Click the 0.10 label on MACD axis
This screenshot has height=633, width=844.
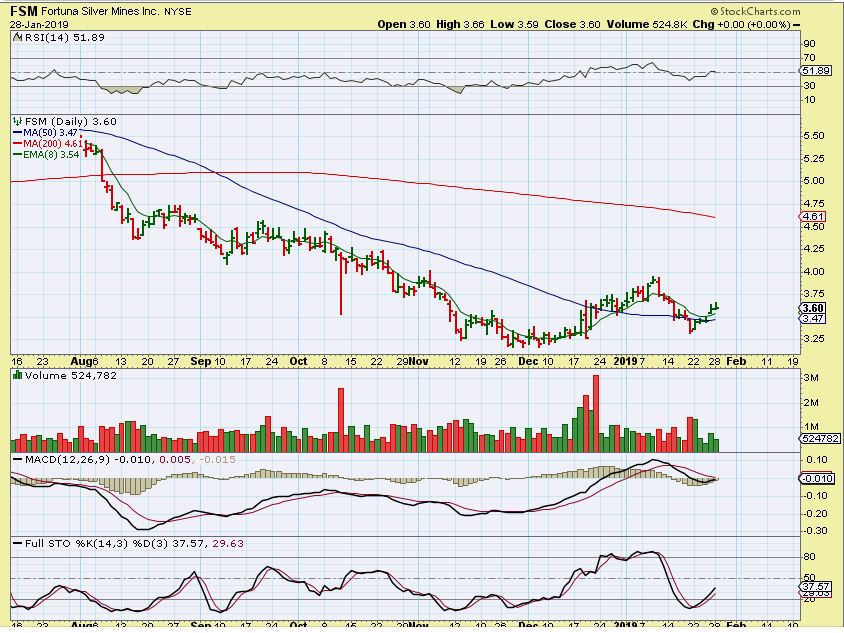817,459
